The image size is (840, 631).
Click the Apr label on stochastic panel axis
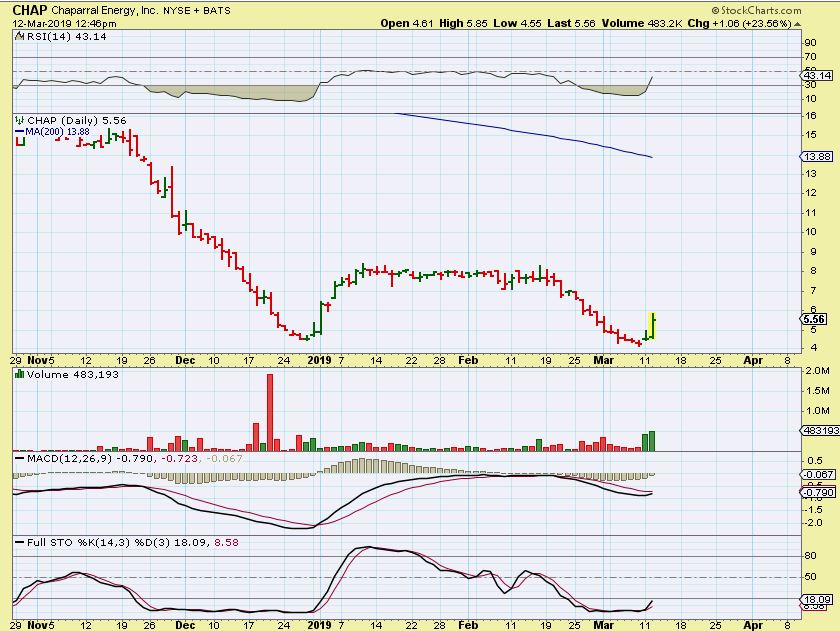pos(752,625)
